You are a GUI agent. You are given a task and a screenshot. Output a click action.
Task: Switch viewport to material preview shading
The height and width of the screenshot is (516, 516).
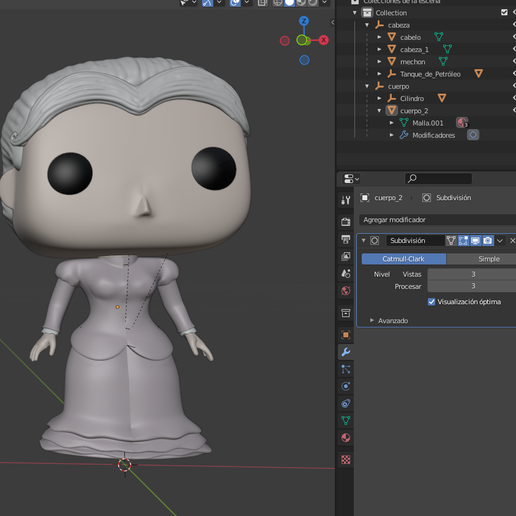[301, 3]
